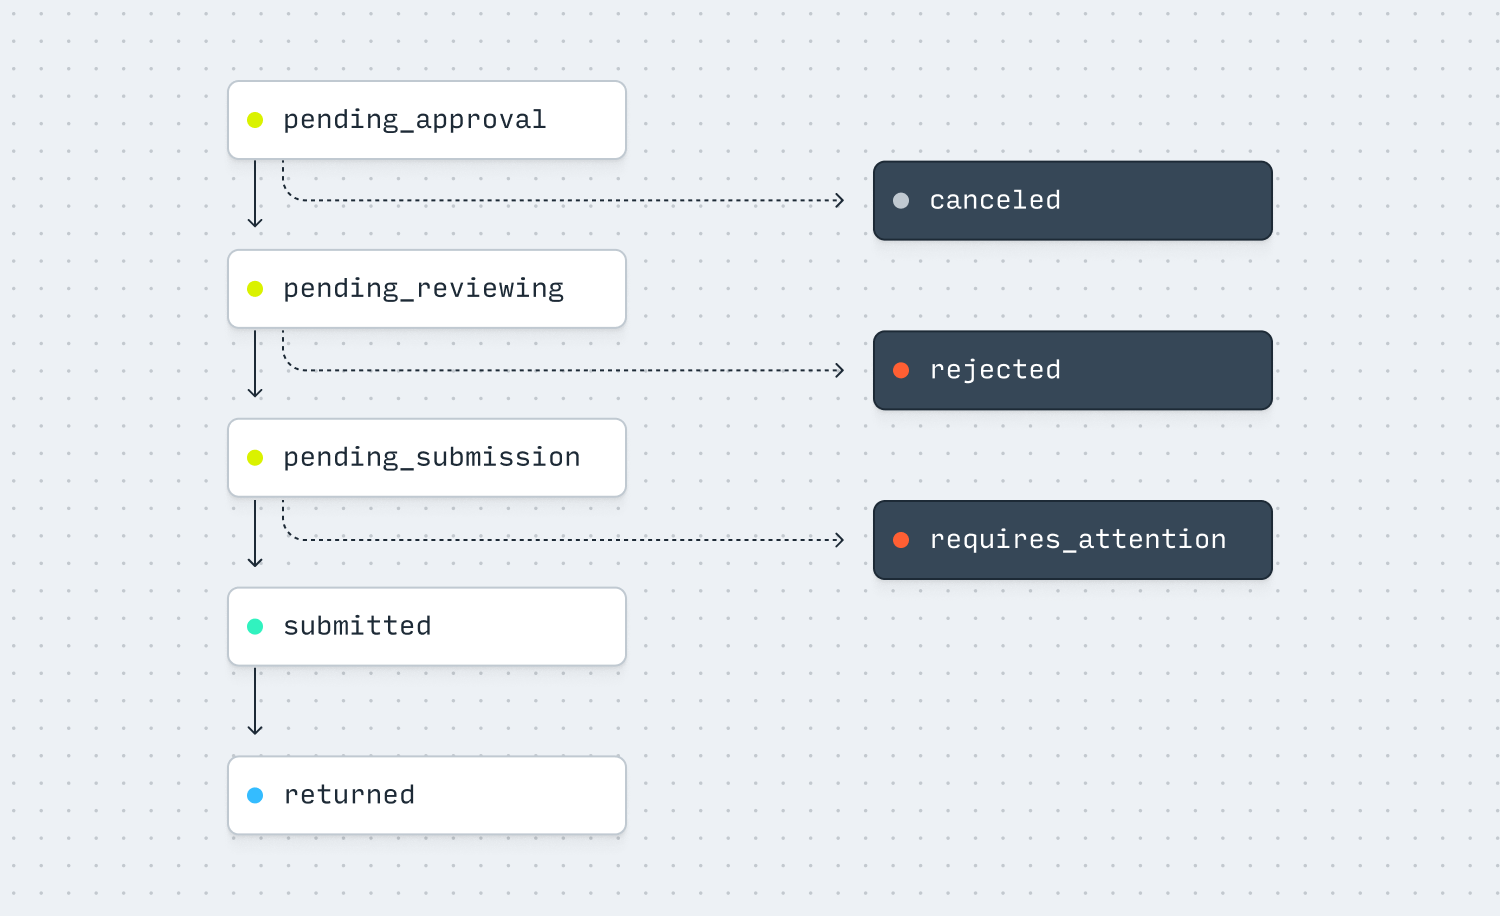Select the dark requires_attention status node
Viewport: 1500px width, 916px height.
[1073, 540]
